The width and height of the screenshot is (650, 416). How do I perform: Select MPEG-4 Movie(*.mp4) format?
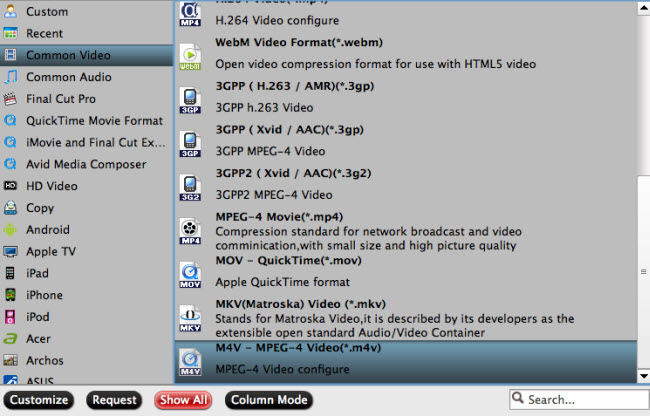(x=406, y=232)
